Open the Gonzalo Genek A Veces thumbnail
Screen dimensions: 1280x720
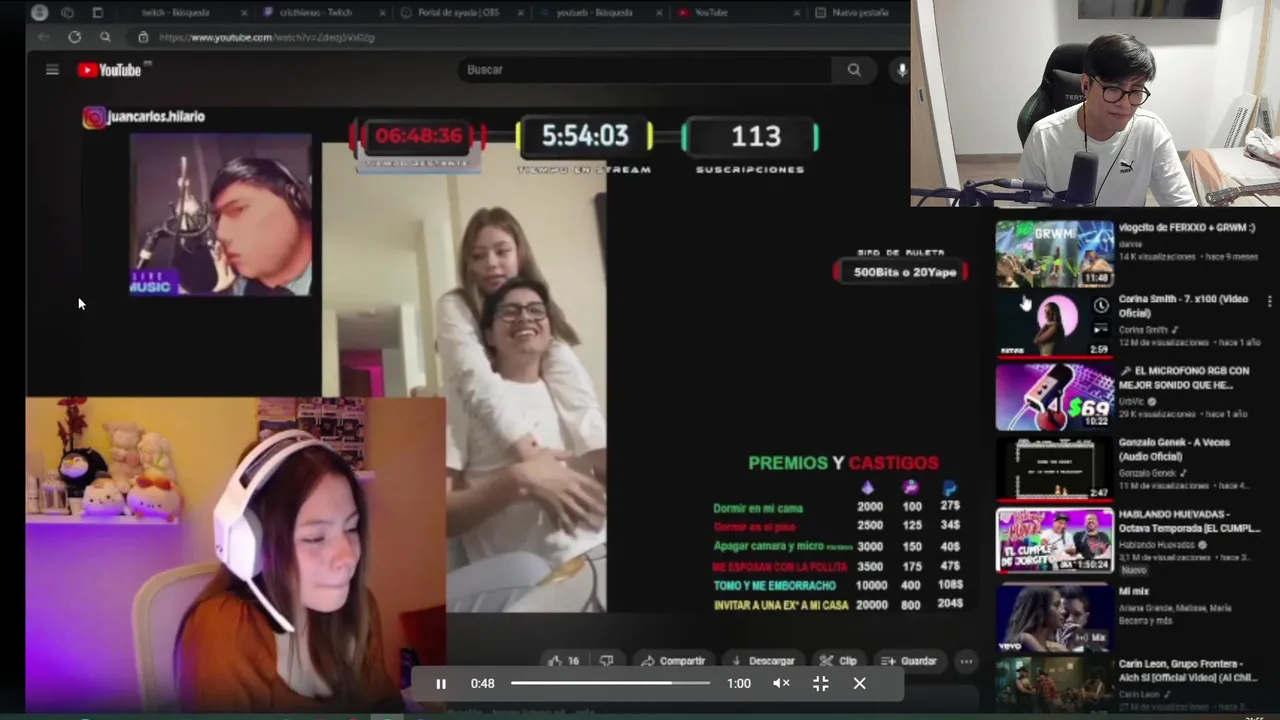point(1054,469)
